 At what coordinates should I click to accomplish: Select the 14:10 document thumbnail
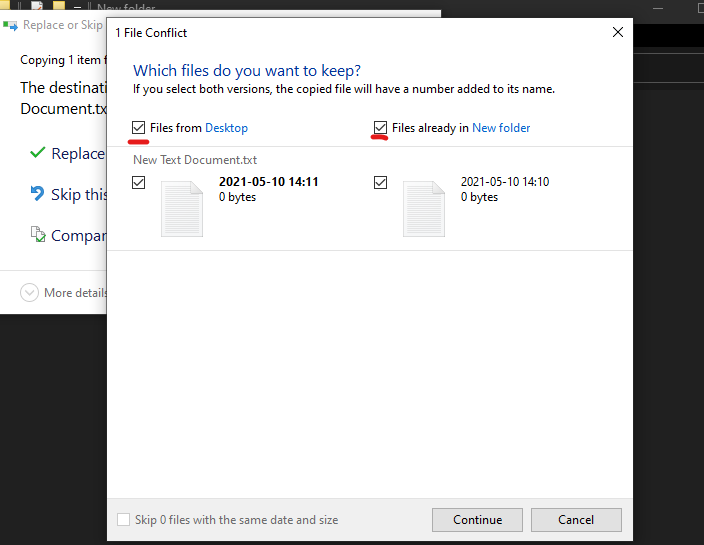point(424,209)
